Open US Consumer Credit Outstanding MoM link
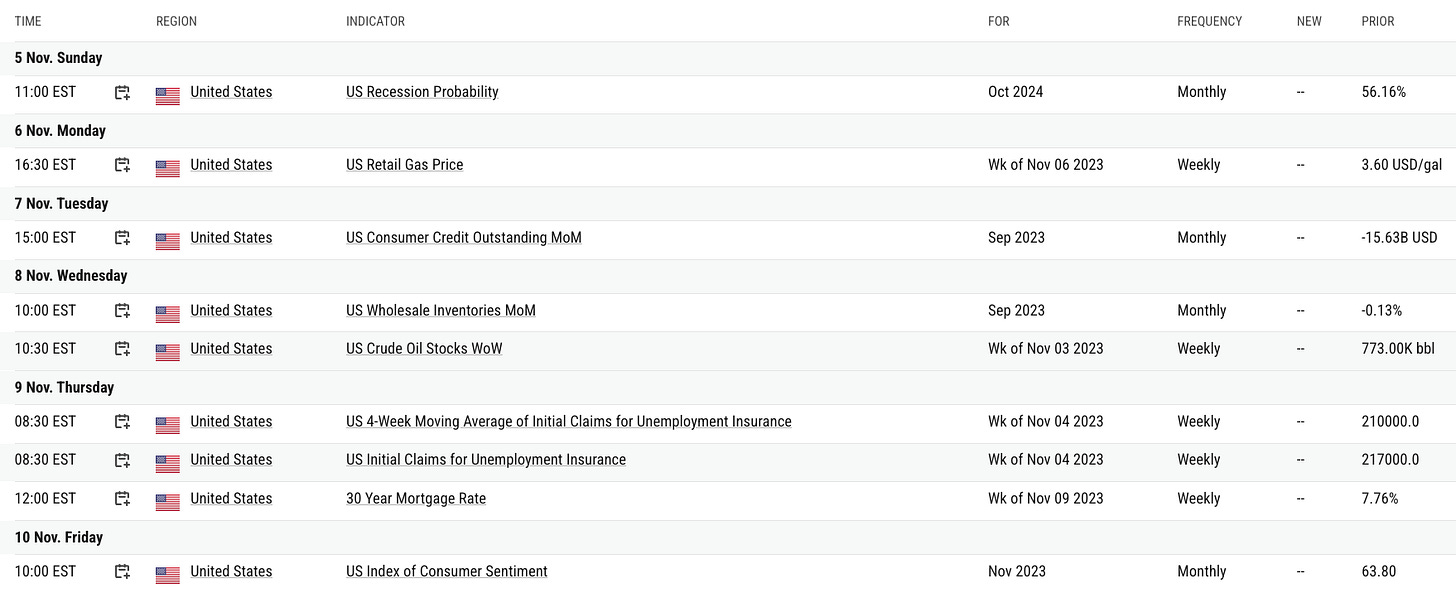 click(x=464, y=238)
